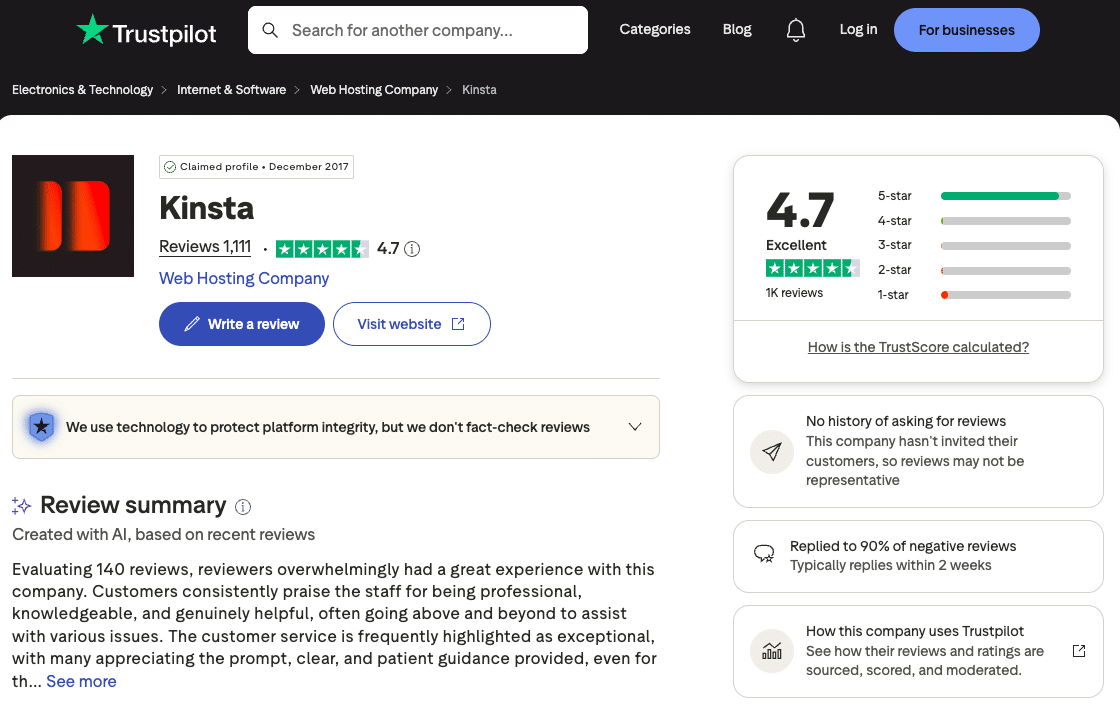Viewport: 1120px width, 716px height.
Task: Filter by 4-star rating bar
Action: [974, 221]
